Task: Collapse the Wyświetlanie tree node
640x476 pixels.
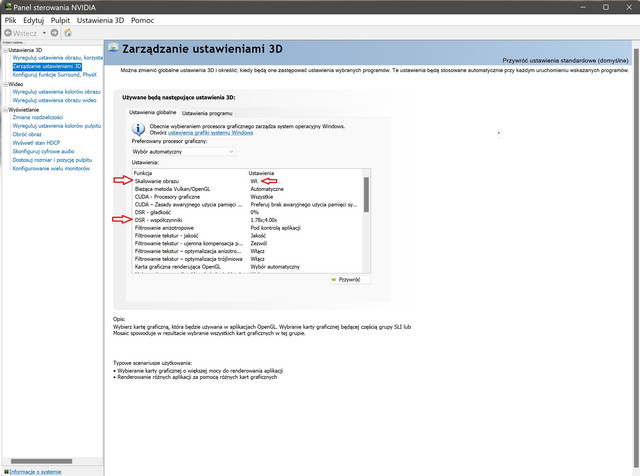Action: tap(6, 110)
